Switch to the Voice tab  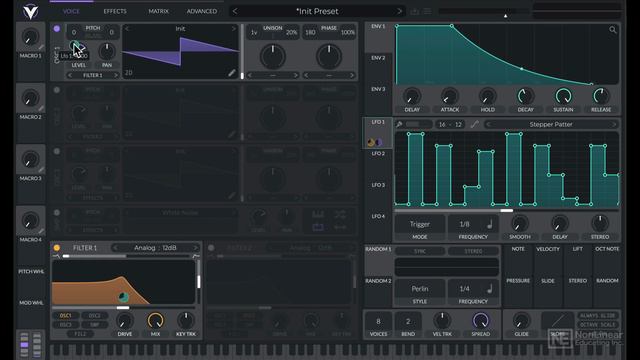[x=71, y=11]
